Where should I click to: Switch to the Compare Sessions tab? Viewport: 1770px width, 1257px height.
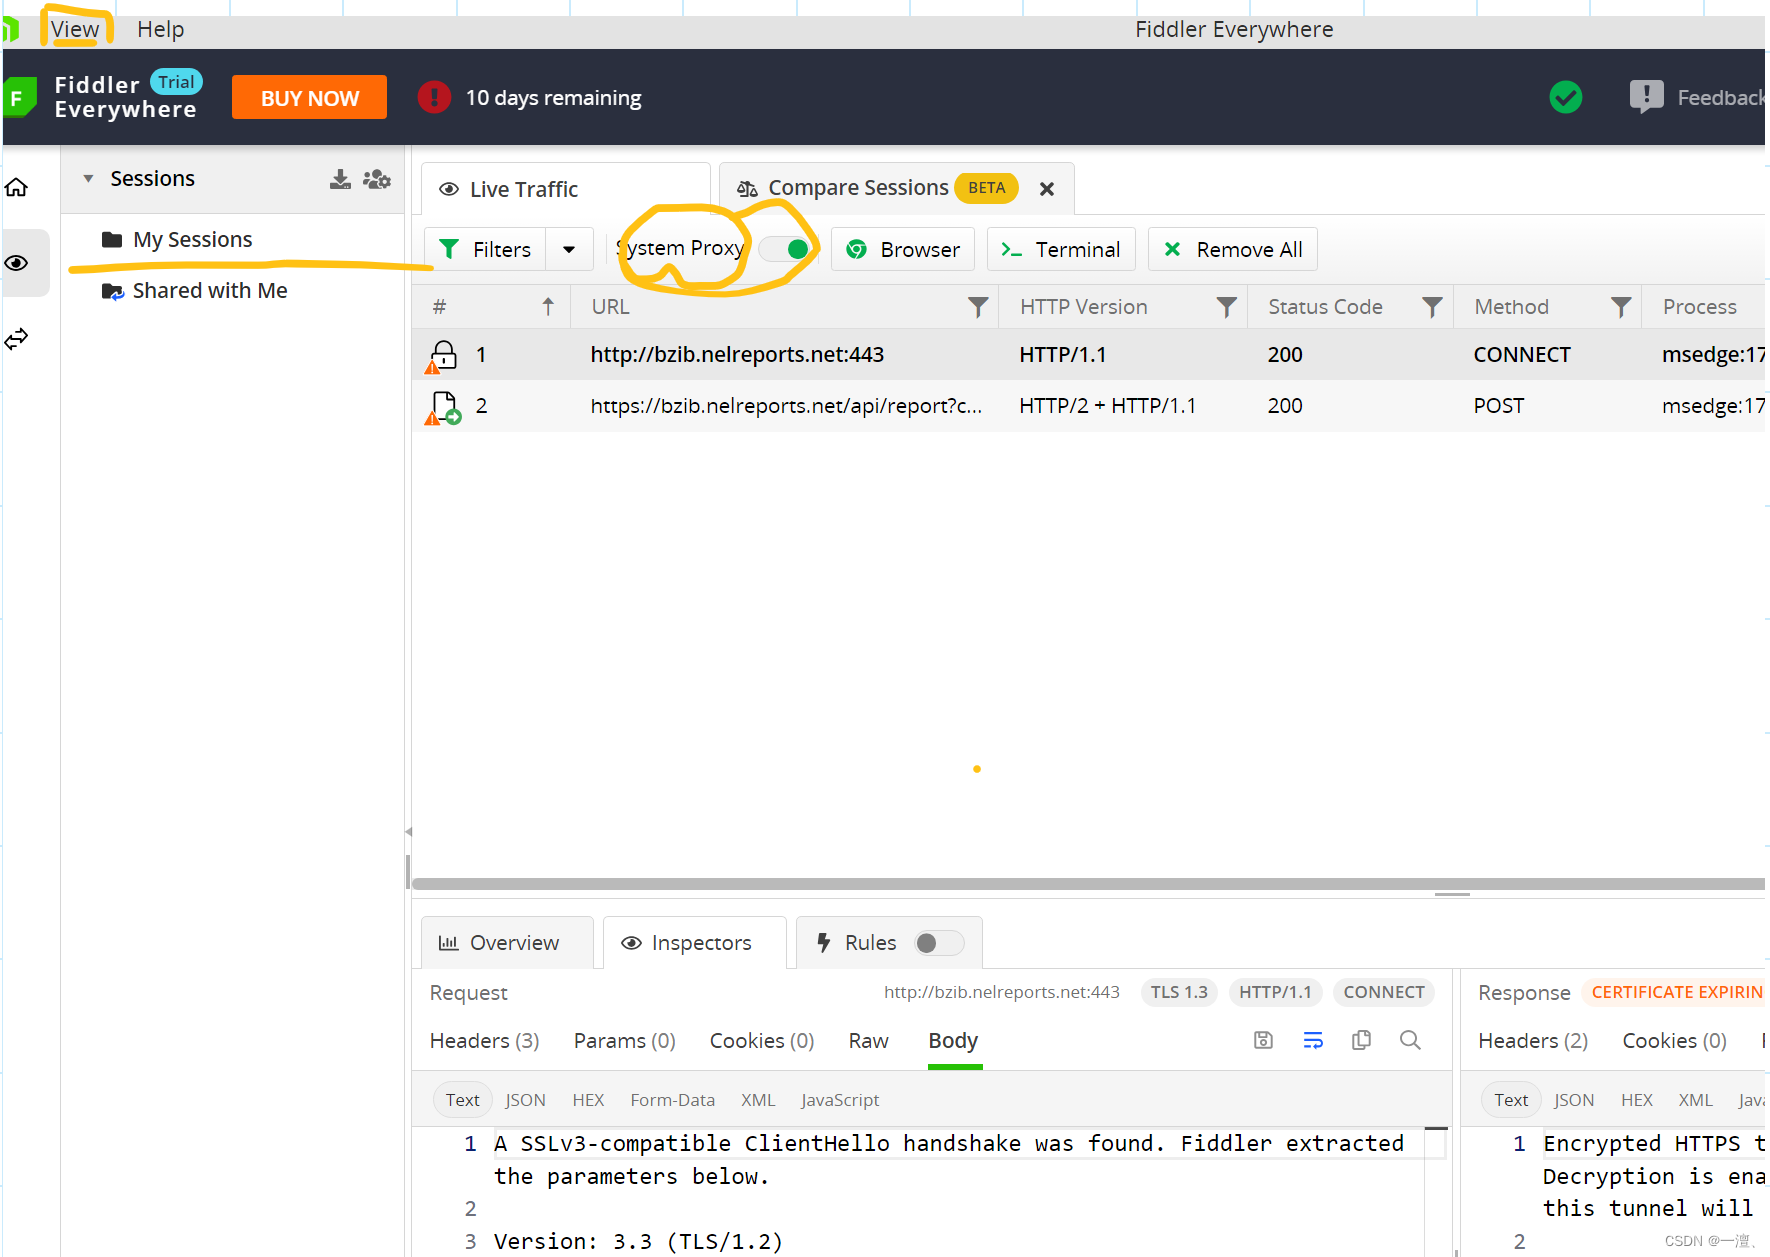858,188
